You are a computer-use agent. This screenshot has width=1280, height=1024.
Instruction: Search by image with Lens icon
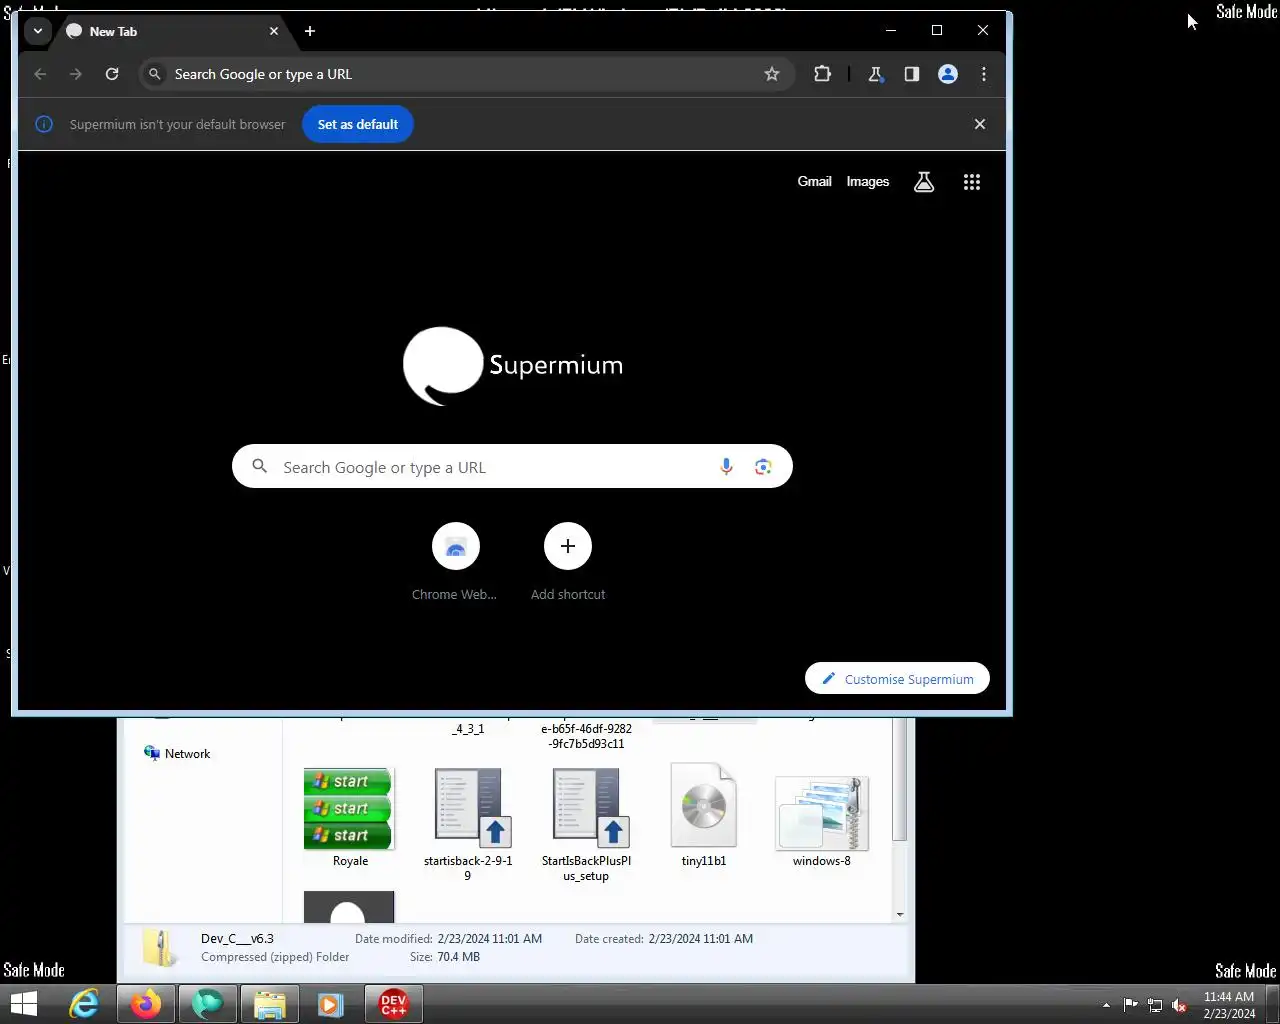(x=764, y=467)
